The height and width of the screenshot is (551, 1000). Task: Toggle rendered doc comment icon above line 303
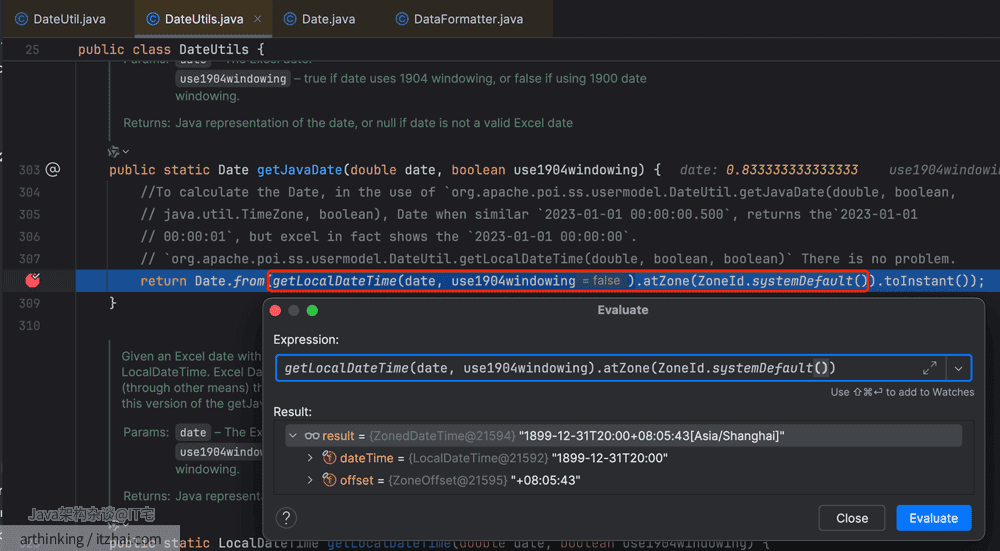118,152
